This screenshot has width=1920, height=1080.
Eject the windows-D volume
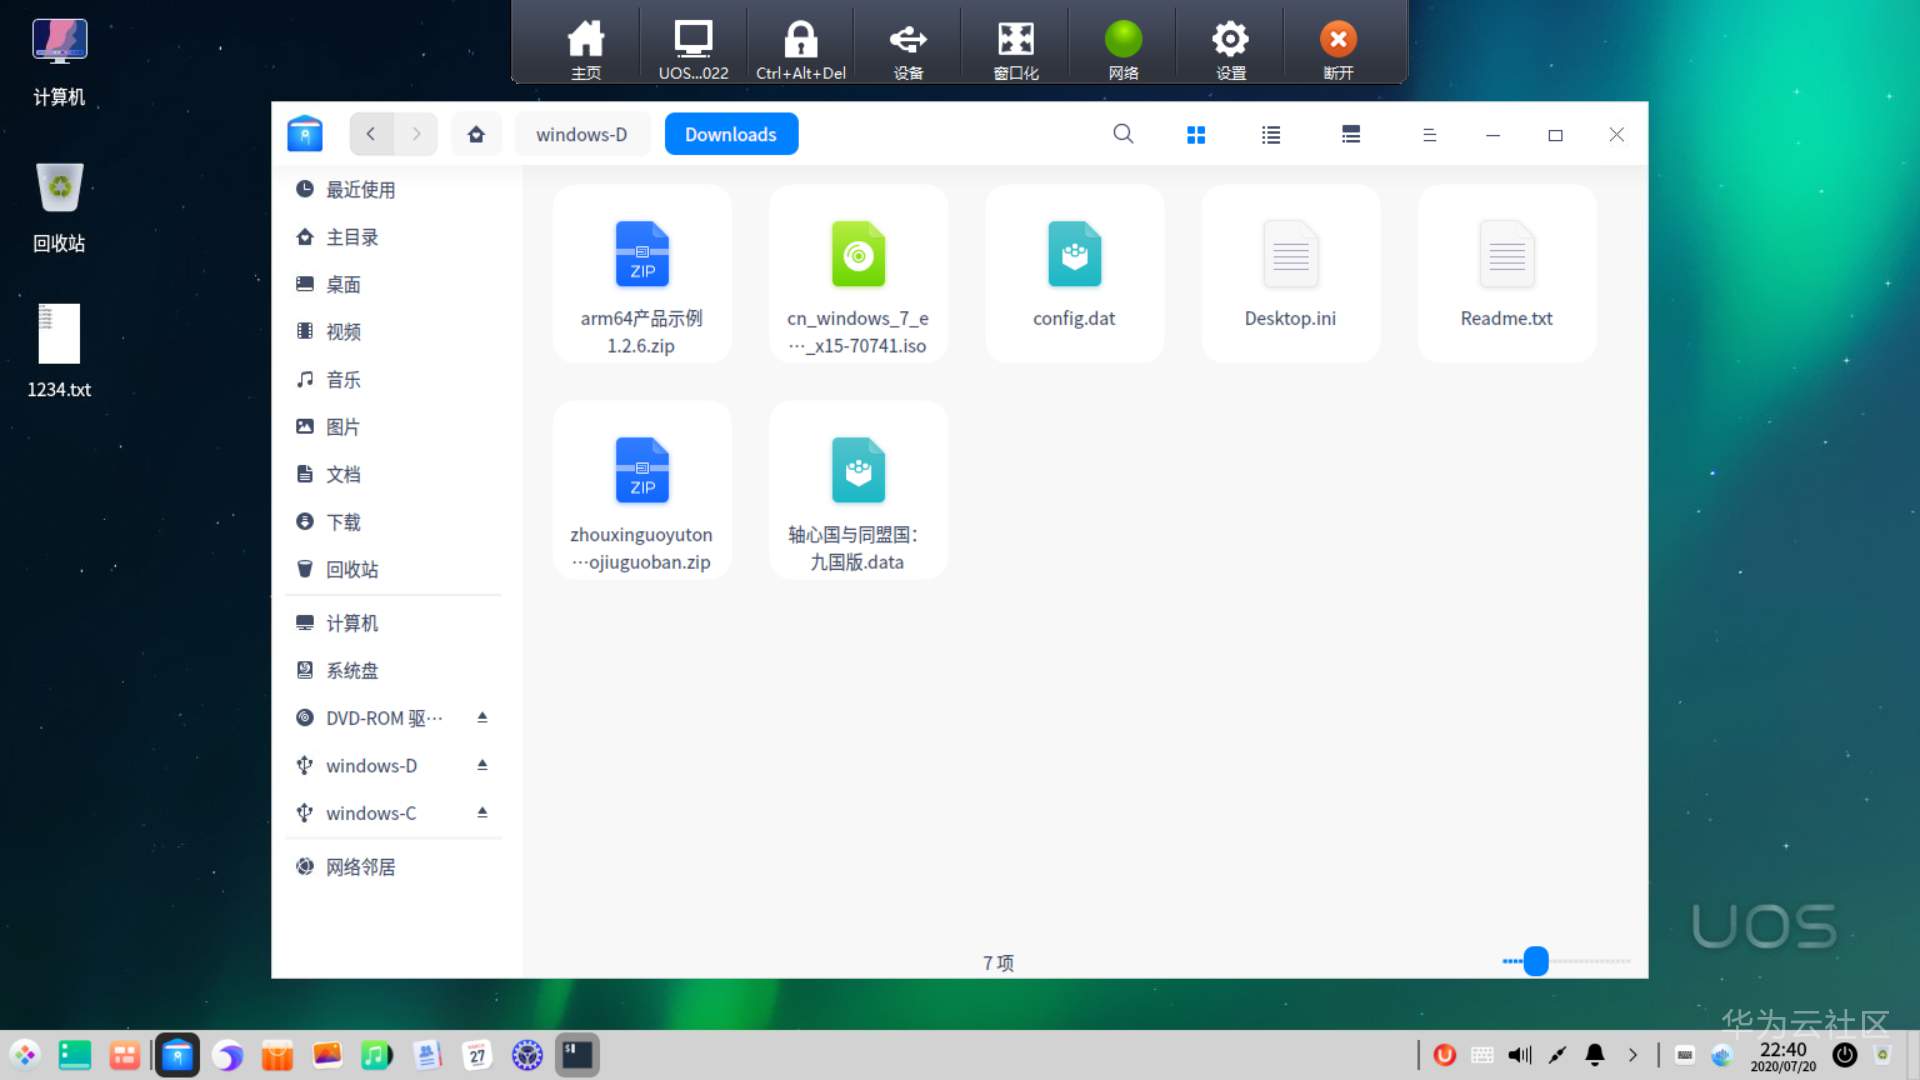(482, 765)
